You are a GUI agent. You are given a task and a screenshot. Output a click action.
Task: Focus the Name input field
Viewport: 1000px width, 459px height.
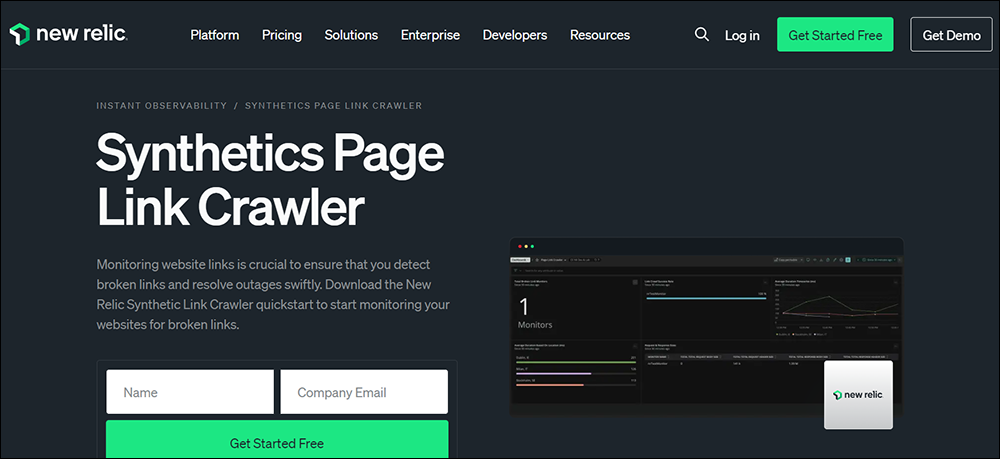pyautogui.click(x=190, y=392)
